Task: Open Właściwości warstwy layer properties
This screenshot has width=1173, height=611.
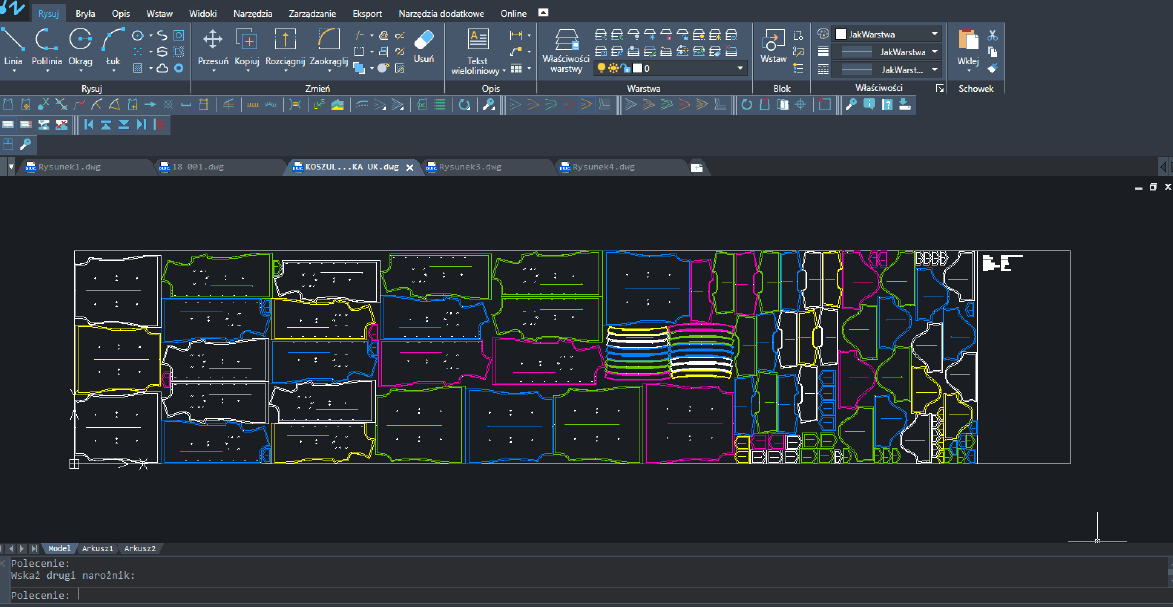Action: pos(566,51)
